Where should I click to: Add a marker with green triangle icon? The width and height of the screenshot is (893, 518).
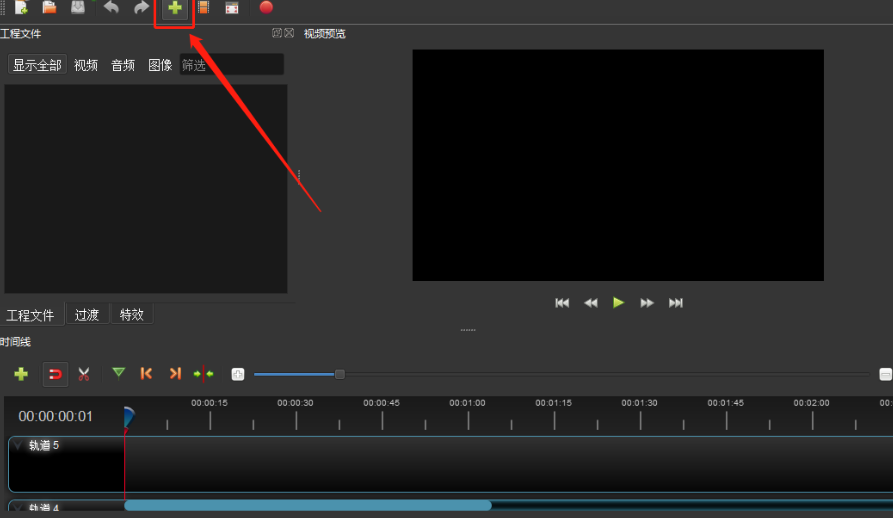pyautogui.click(x=118, y=373)
